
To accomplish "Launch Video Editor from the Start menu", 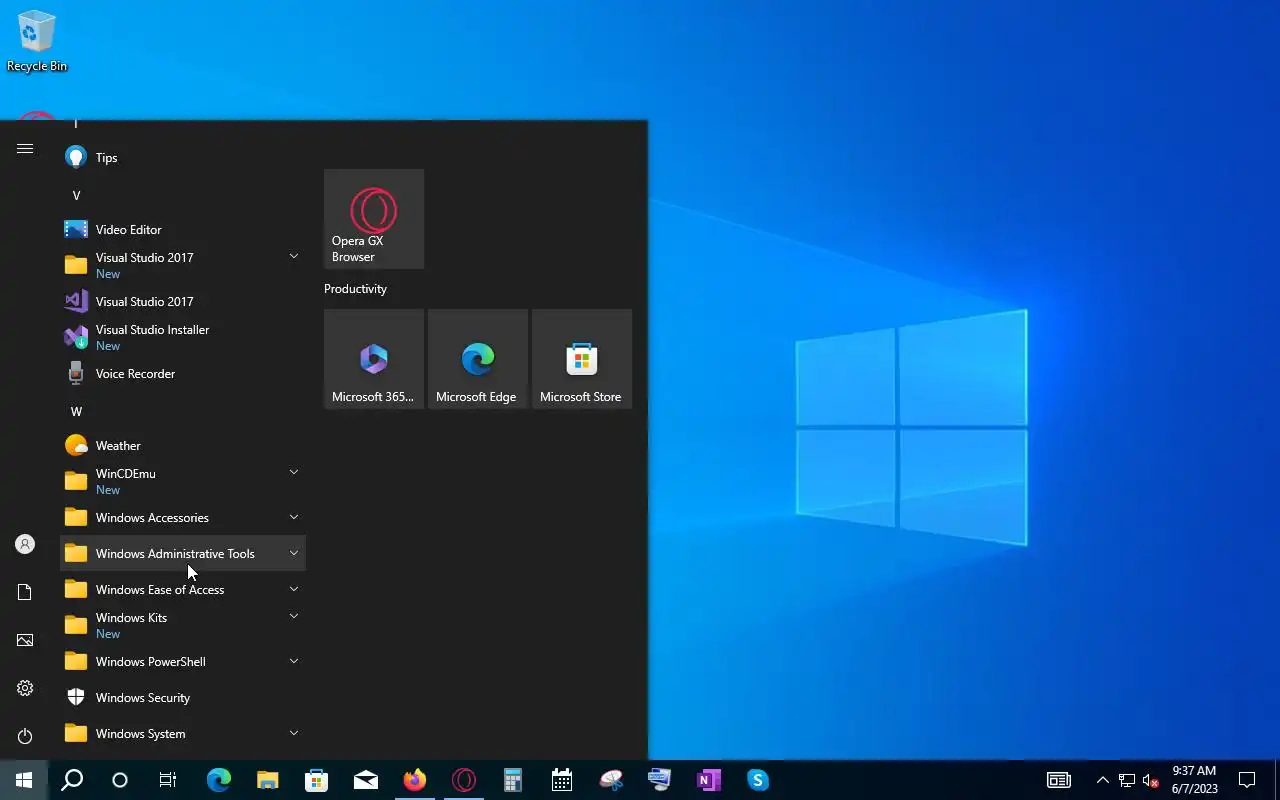I will pos(183,229).
